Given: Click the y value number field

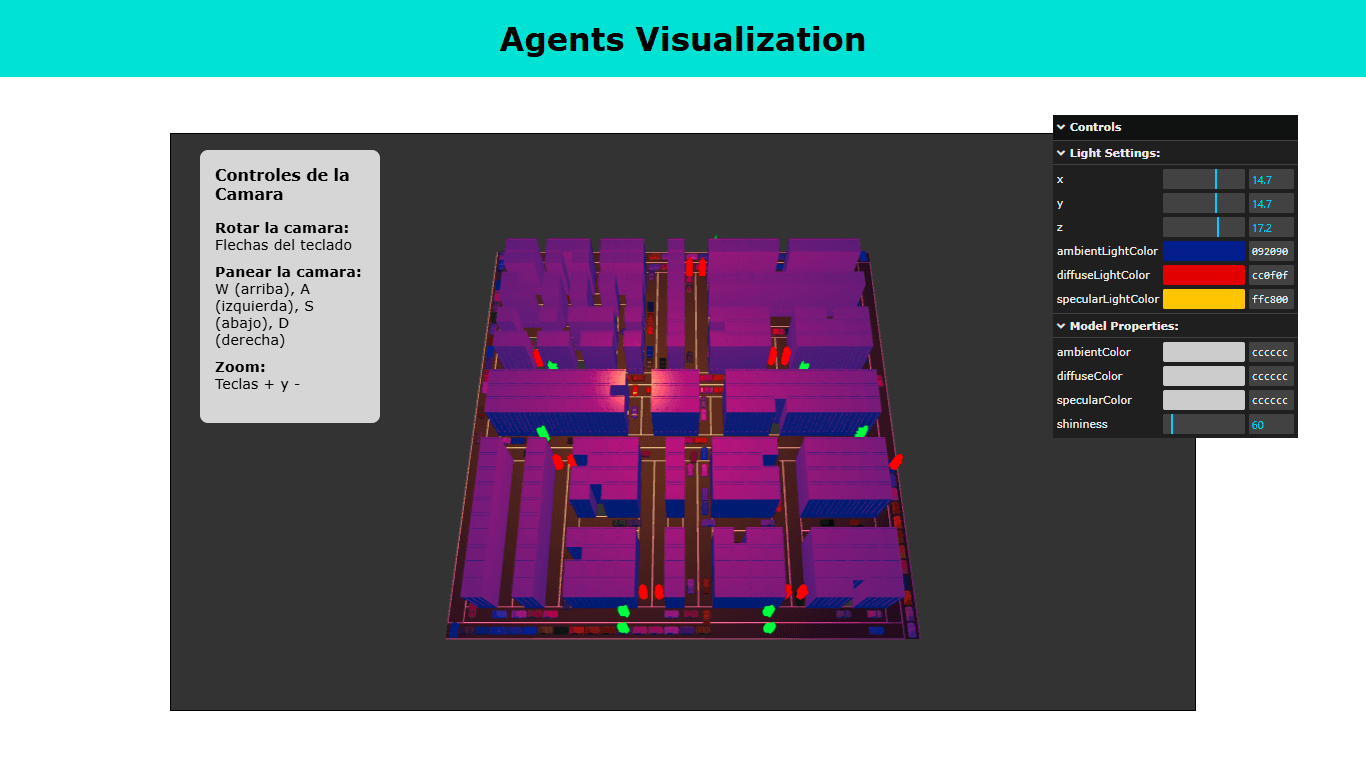Looking at the screenshot, I should (x=1271, y=204).
